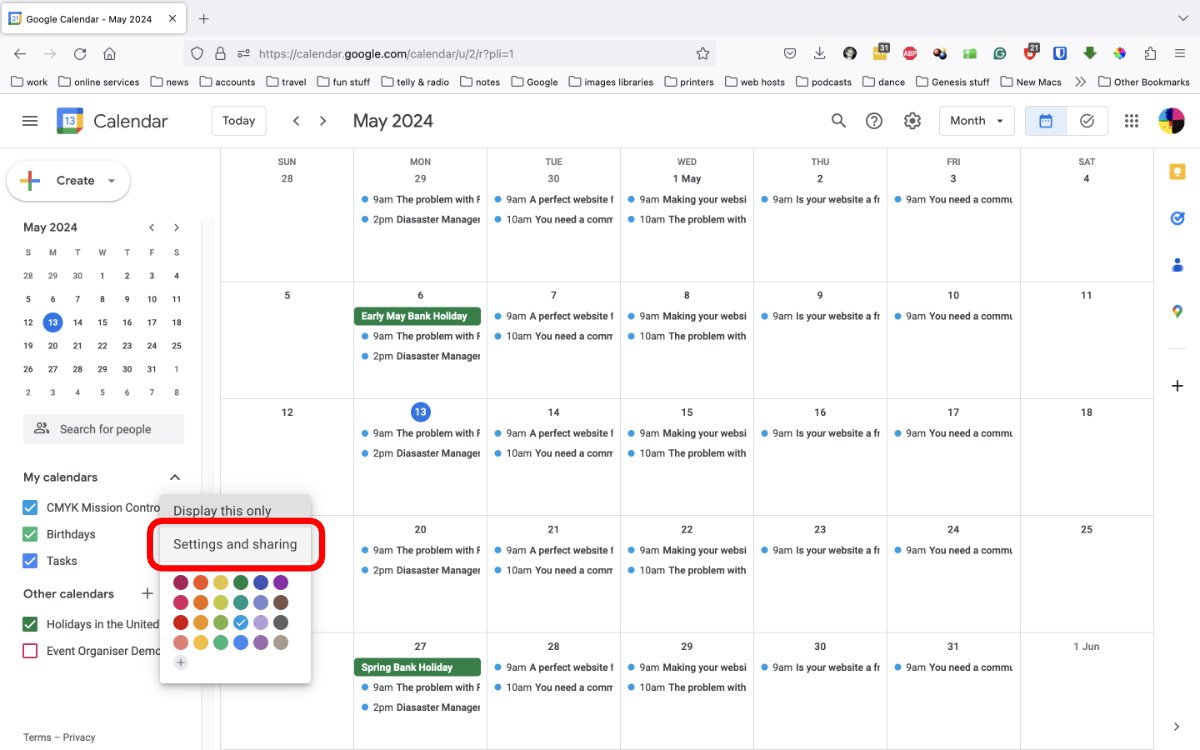Open Contacts in the side panel
The image size is (1200, 750).
coord(1178,265)
